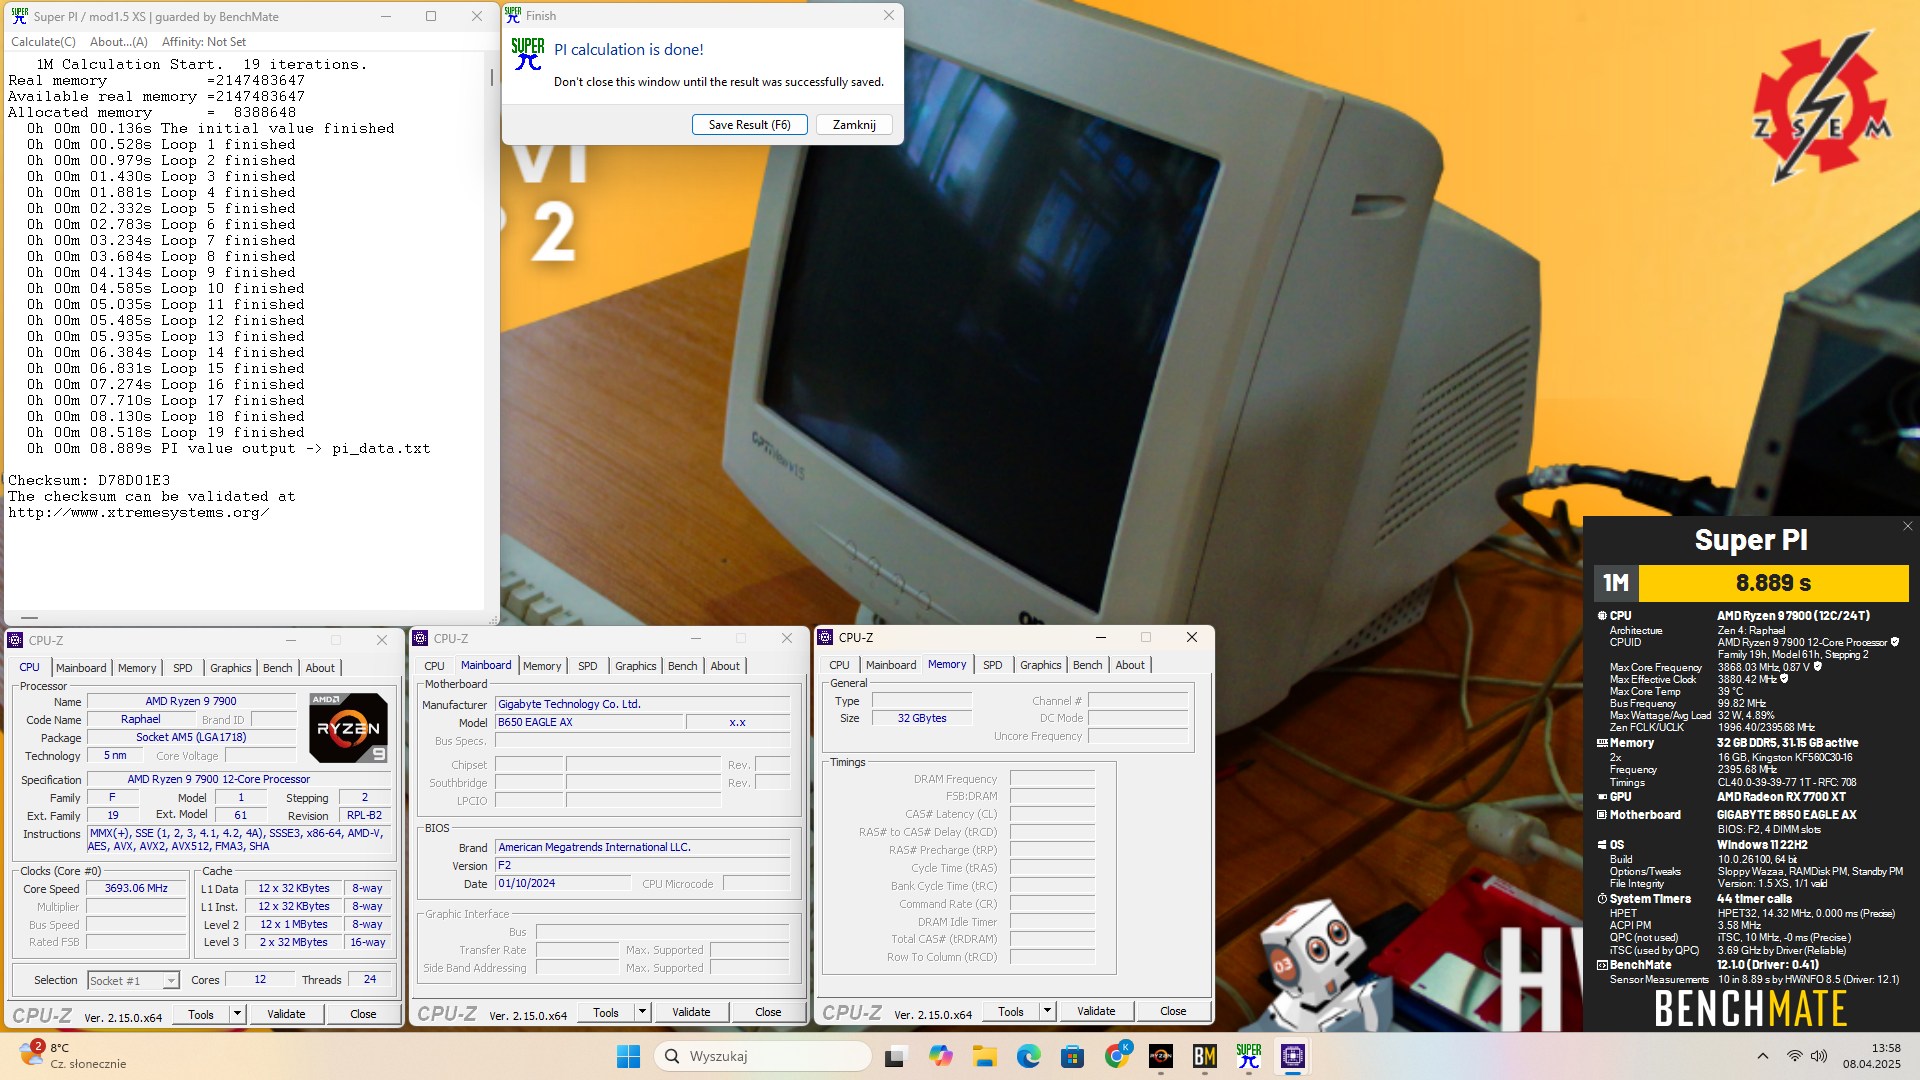Click Affinity: Not Set menu item

tap(204, 42)
